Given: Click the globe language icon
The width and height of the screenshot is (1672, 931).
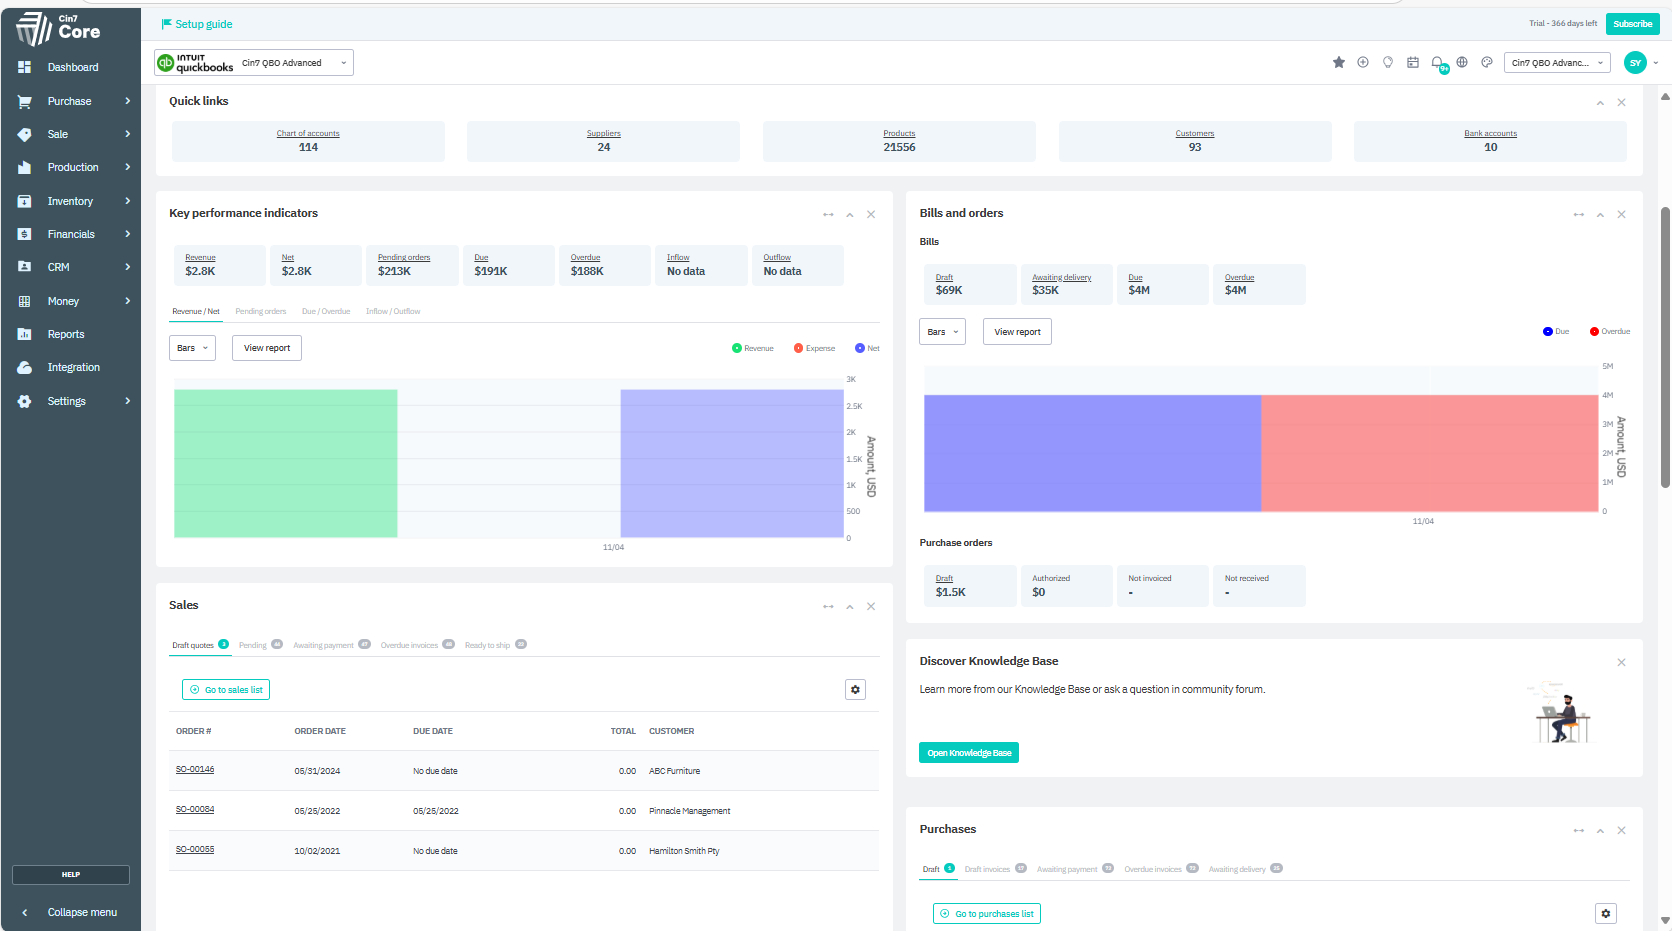Looking at the screenshot, I should click(1462, 62).
